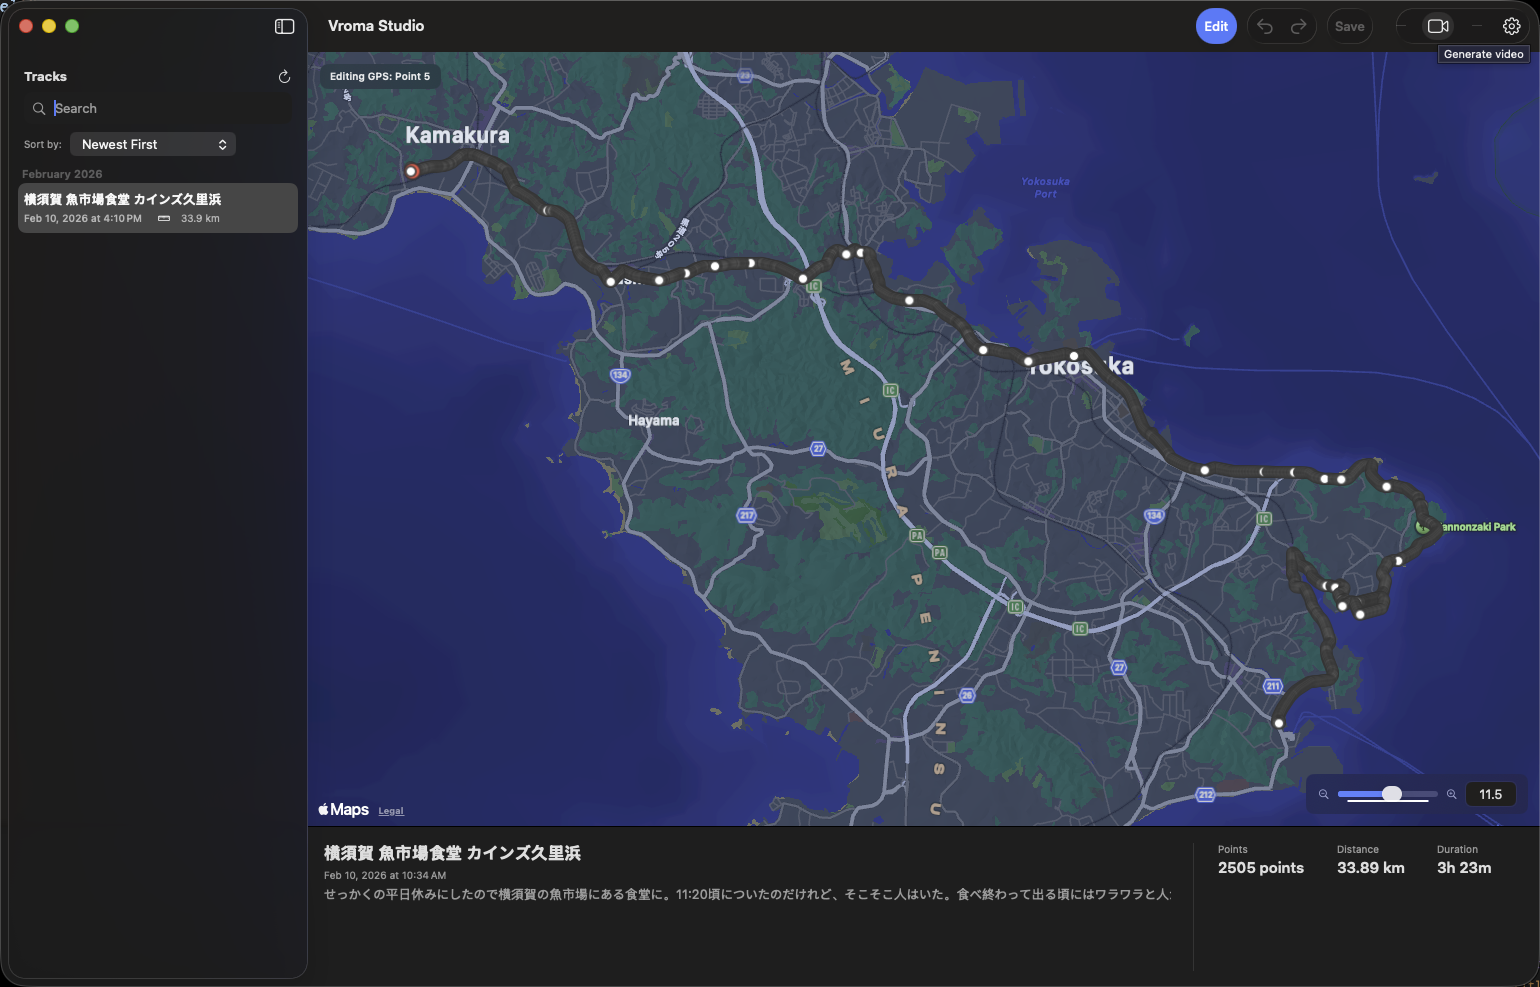Open the Legal link on the map
The height and width of the screenshot is (987, 1540).
(x=390, y=810)
